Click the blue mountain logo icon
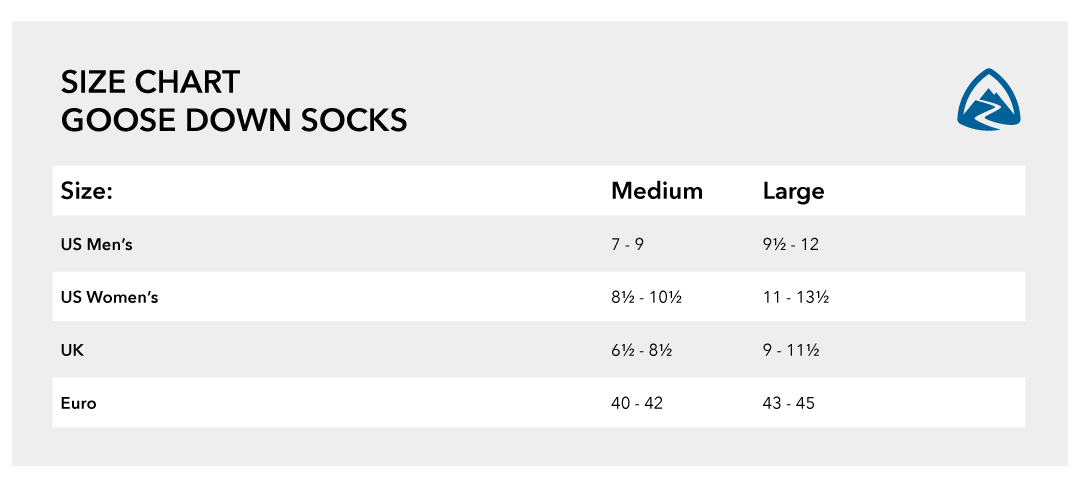The height and width of the screenshot is (500, 1080). coord(988,98)
